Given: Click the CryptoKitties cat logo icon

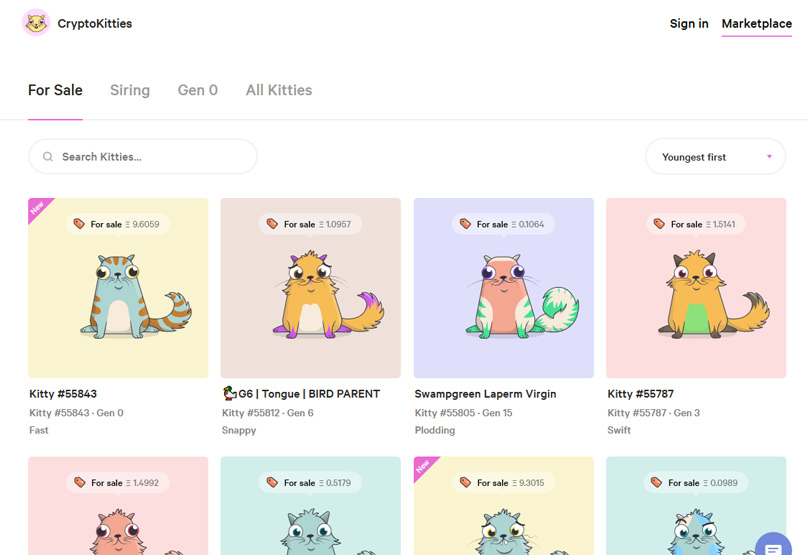Looking at the screenshot, I should (36, 23).
